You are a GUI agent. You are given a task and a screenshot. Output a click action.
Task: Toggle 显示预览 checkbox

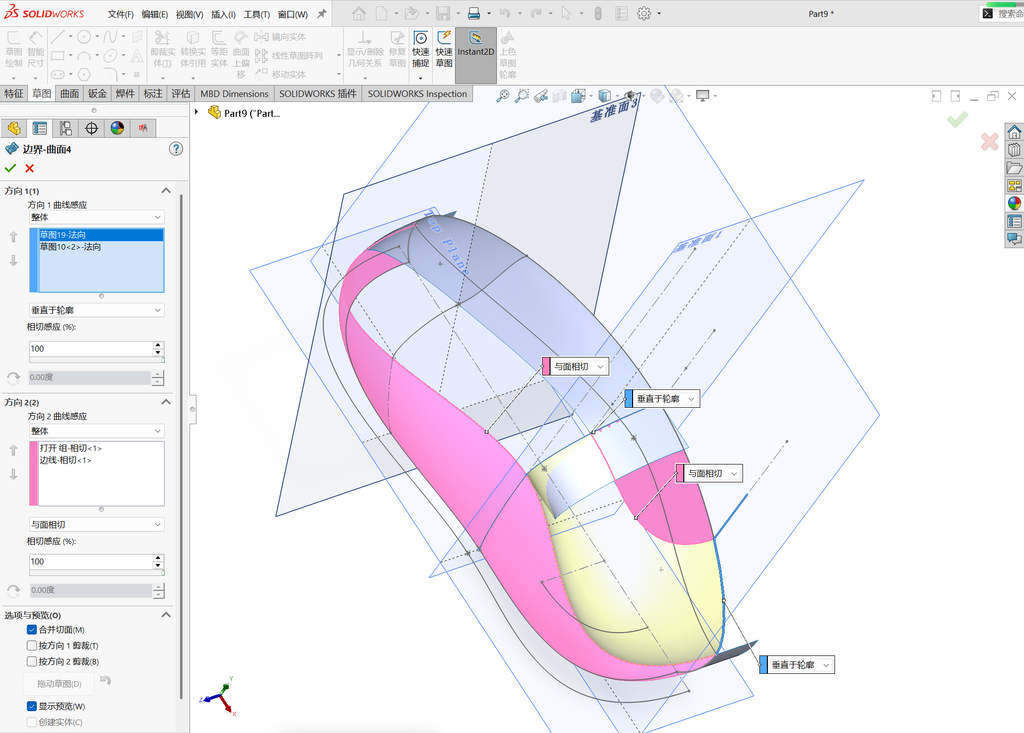point(31,706)
